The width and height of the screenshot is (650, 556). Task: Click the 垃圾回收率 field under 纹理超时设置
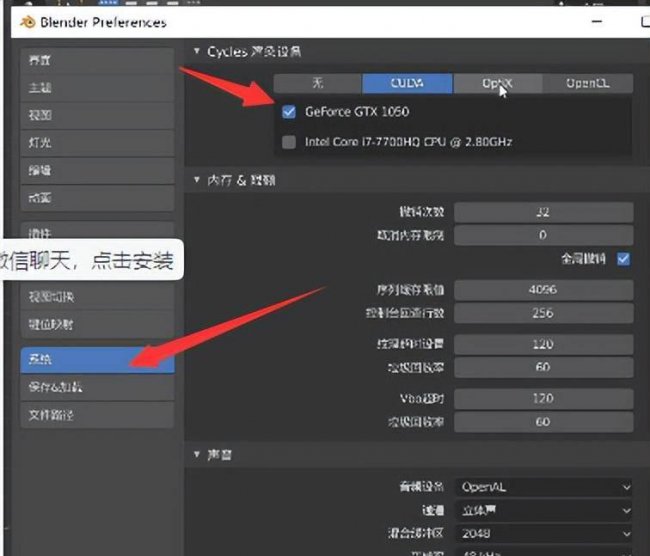coord(543,367)
